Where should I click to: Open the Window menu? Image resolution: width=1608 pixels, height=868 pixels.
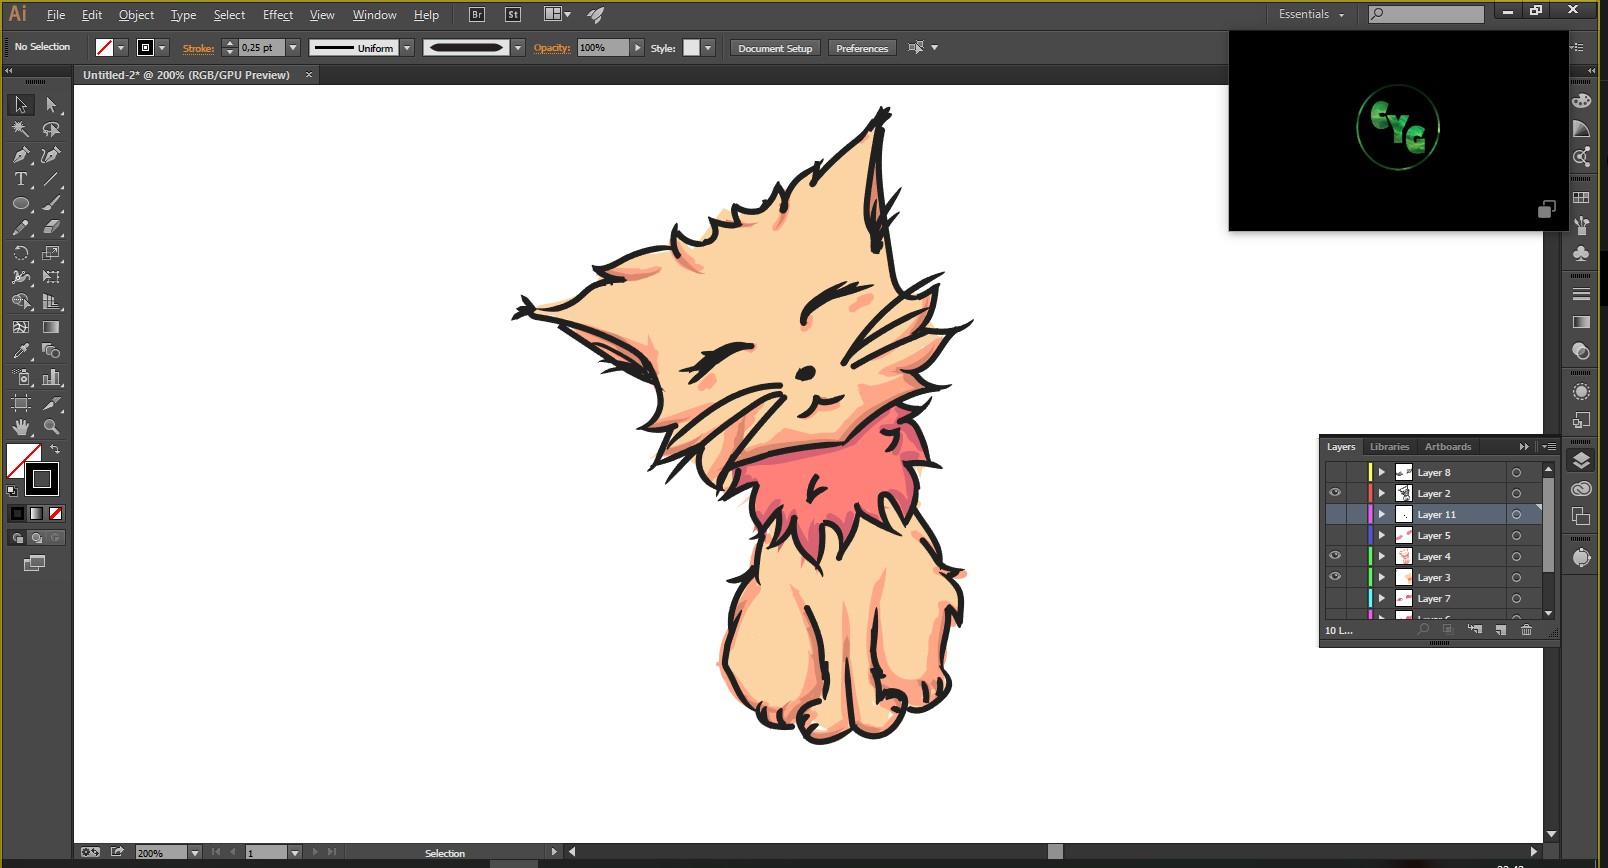coord(374,15)
